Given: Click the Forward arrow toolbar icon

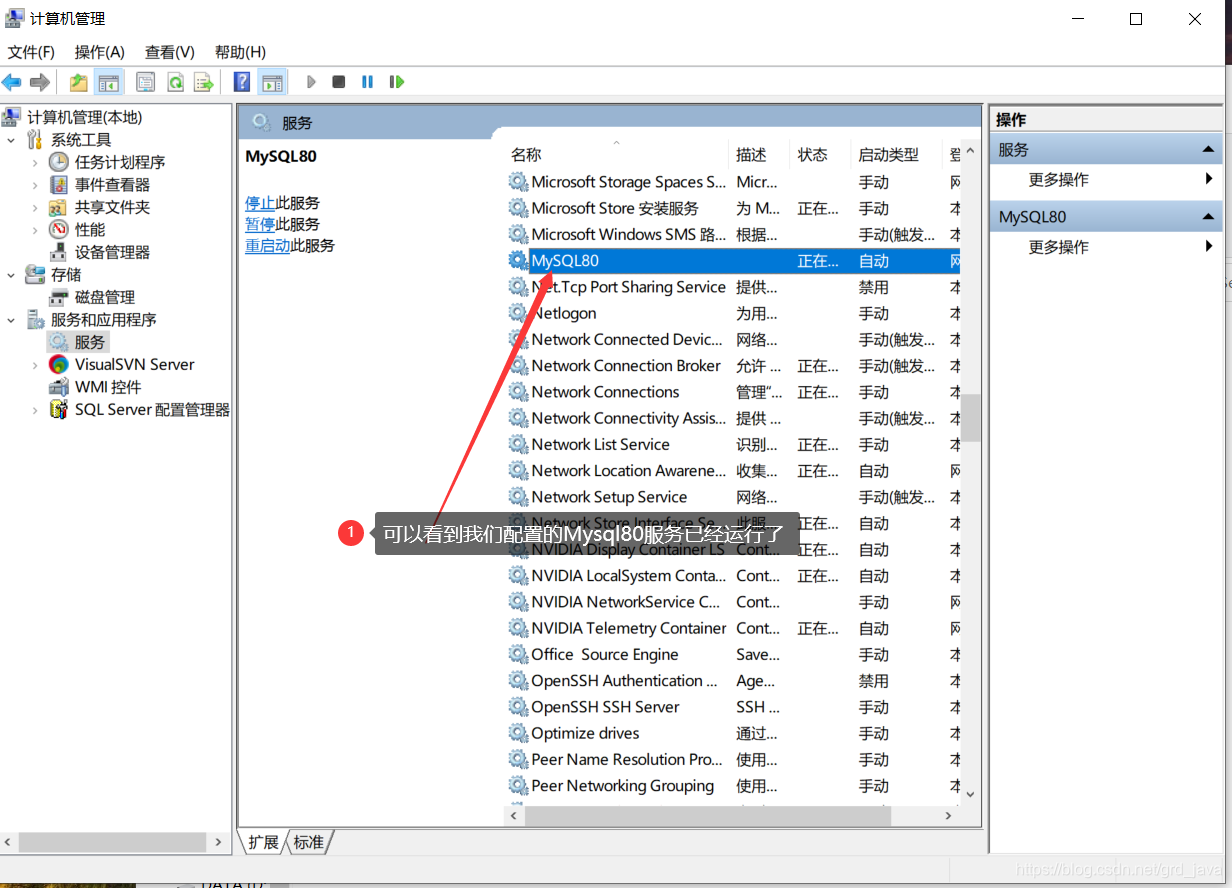Looking at the screenshot, I should tap(40, 82).
